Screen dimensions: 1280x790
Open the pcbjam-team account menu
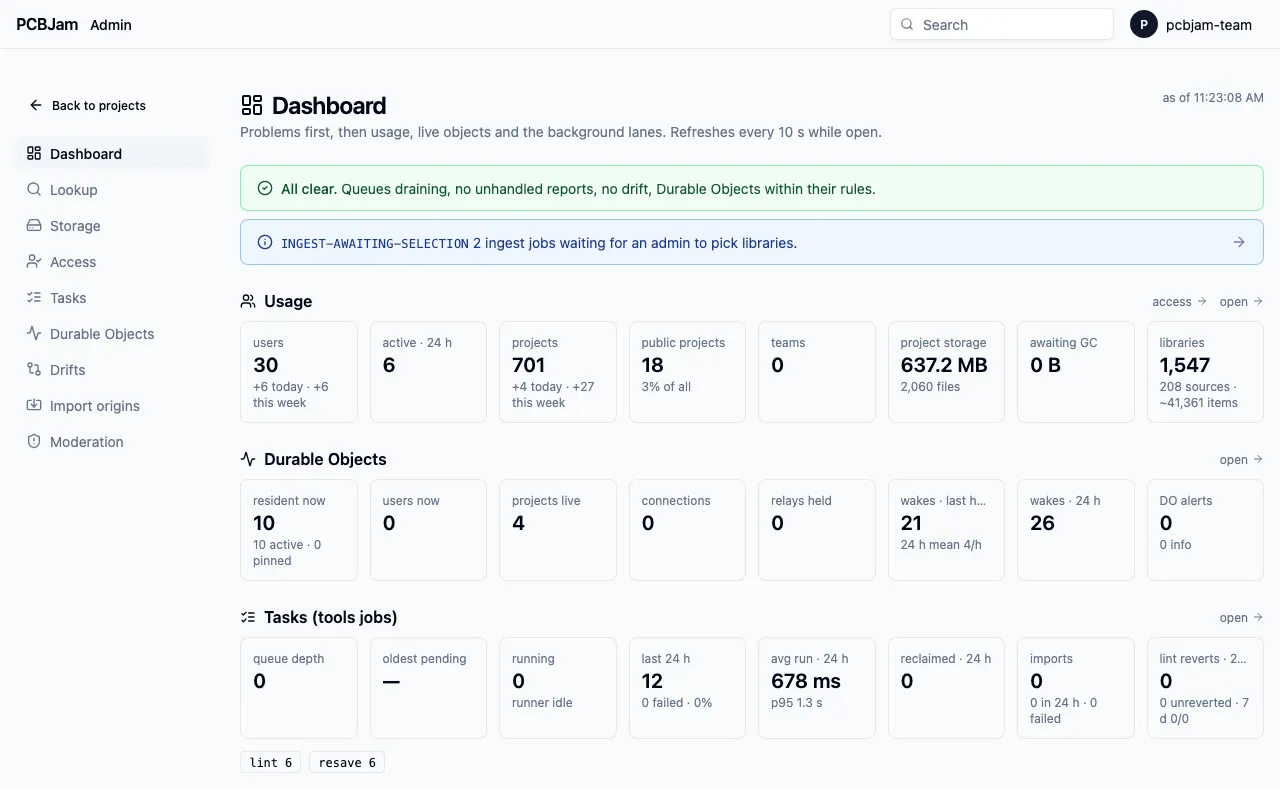tap(1191, 24)
